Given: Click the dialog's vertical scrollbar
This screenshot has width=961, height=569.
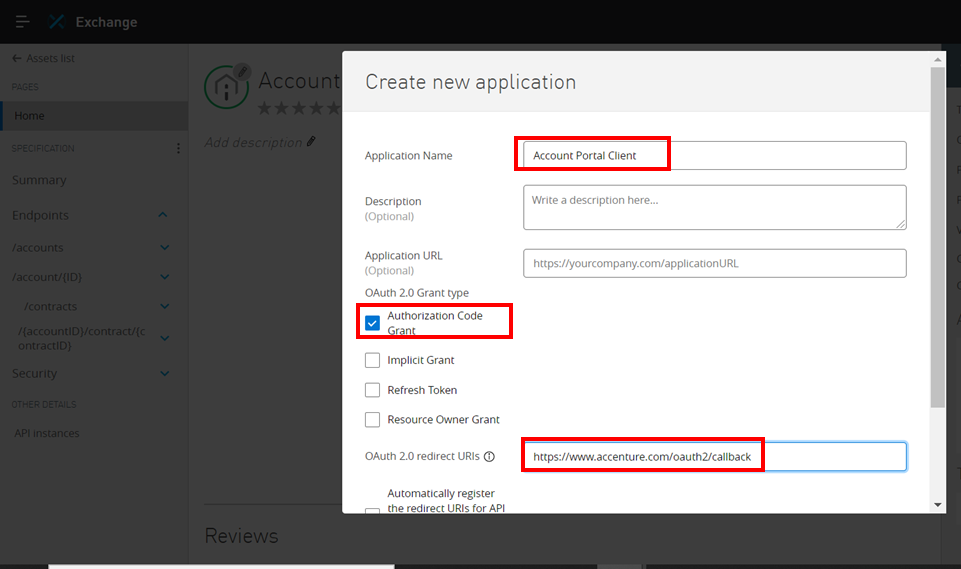Looking at the screenshot, I should click(x=937, y=240).
